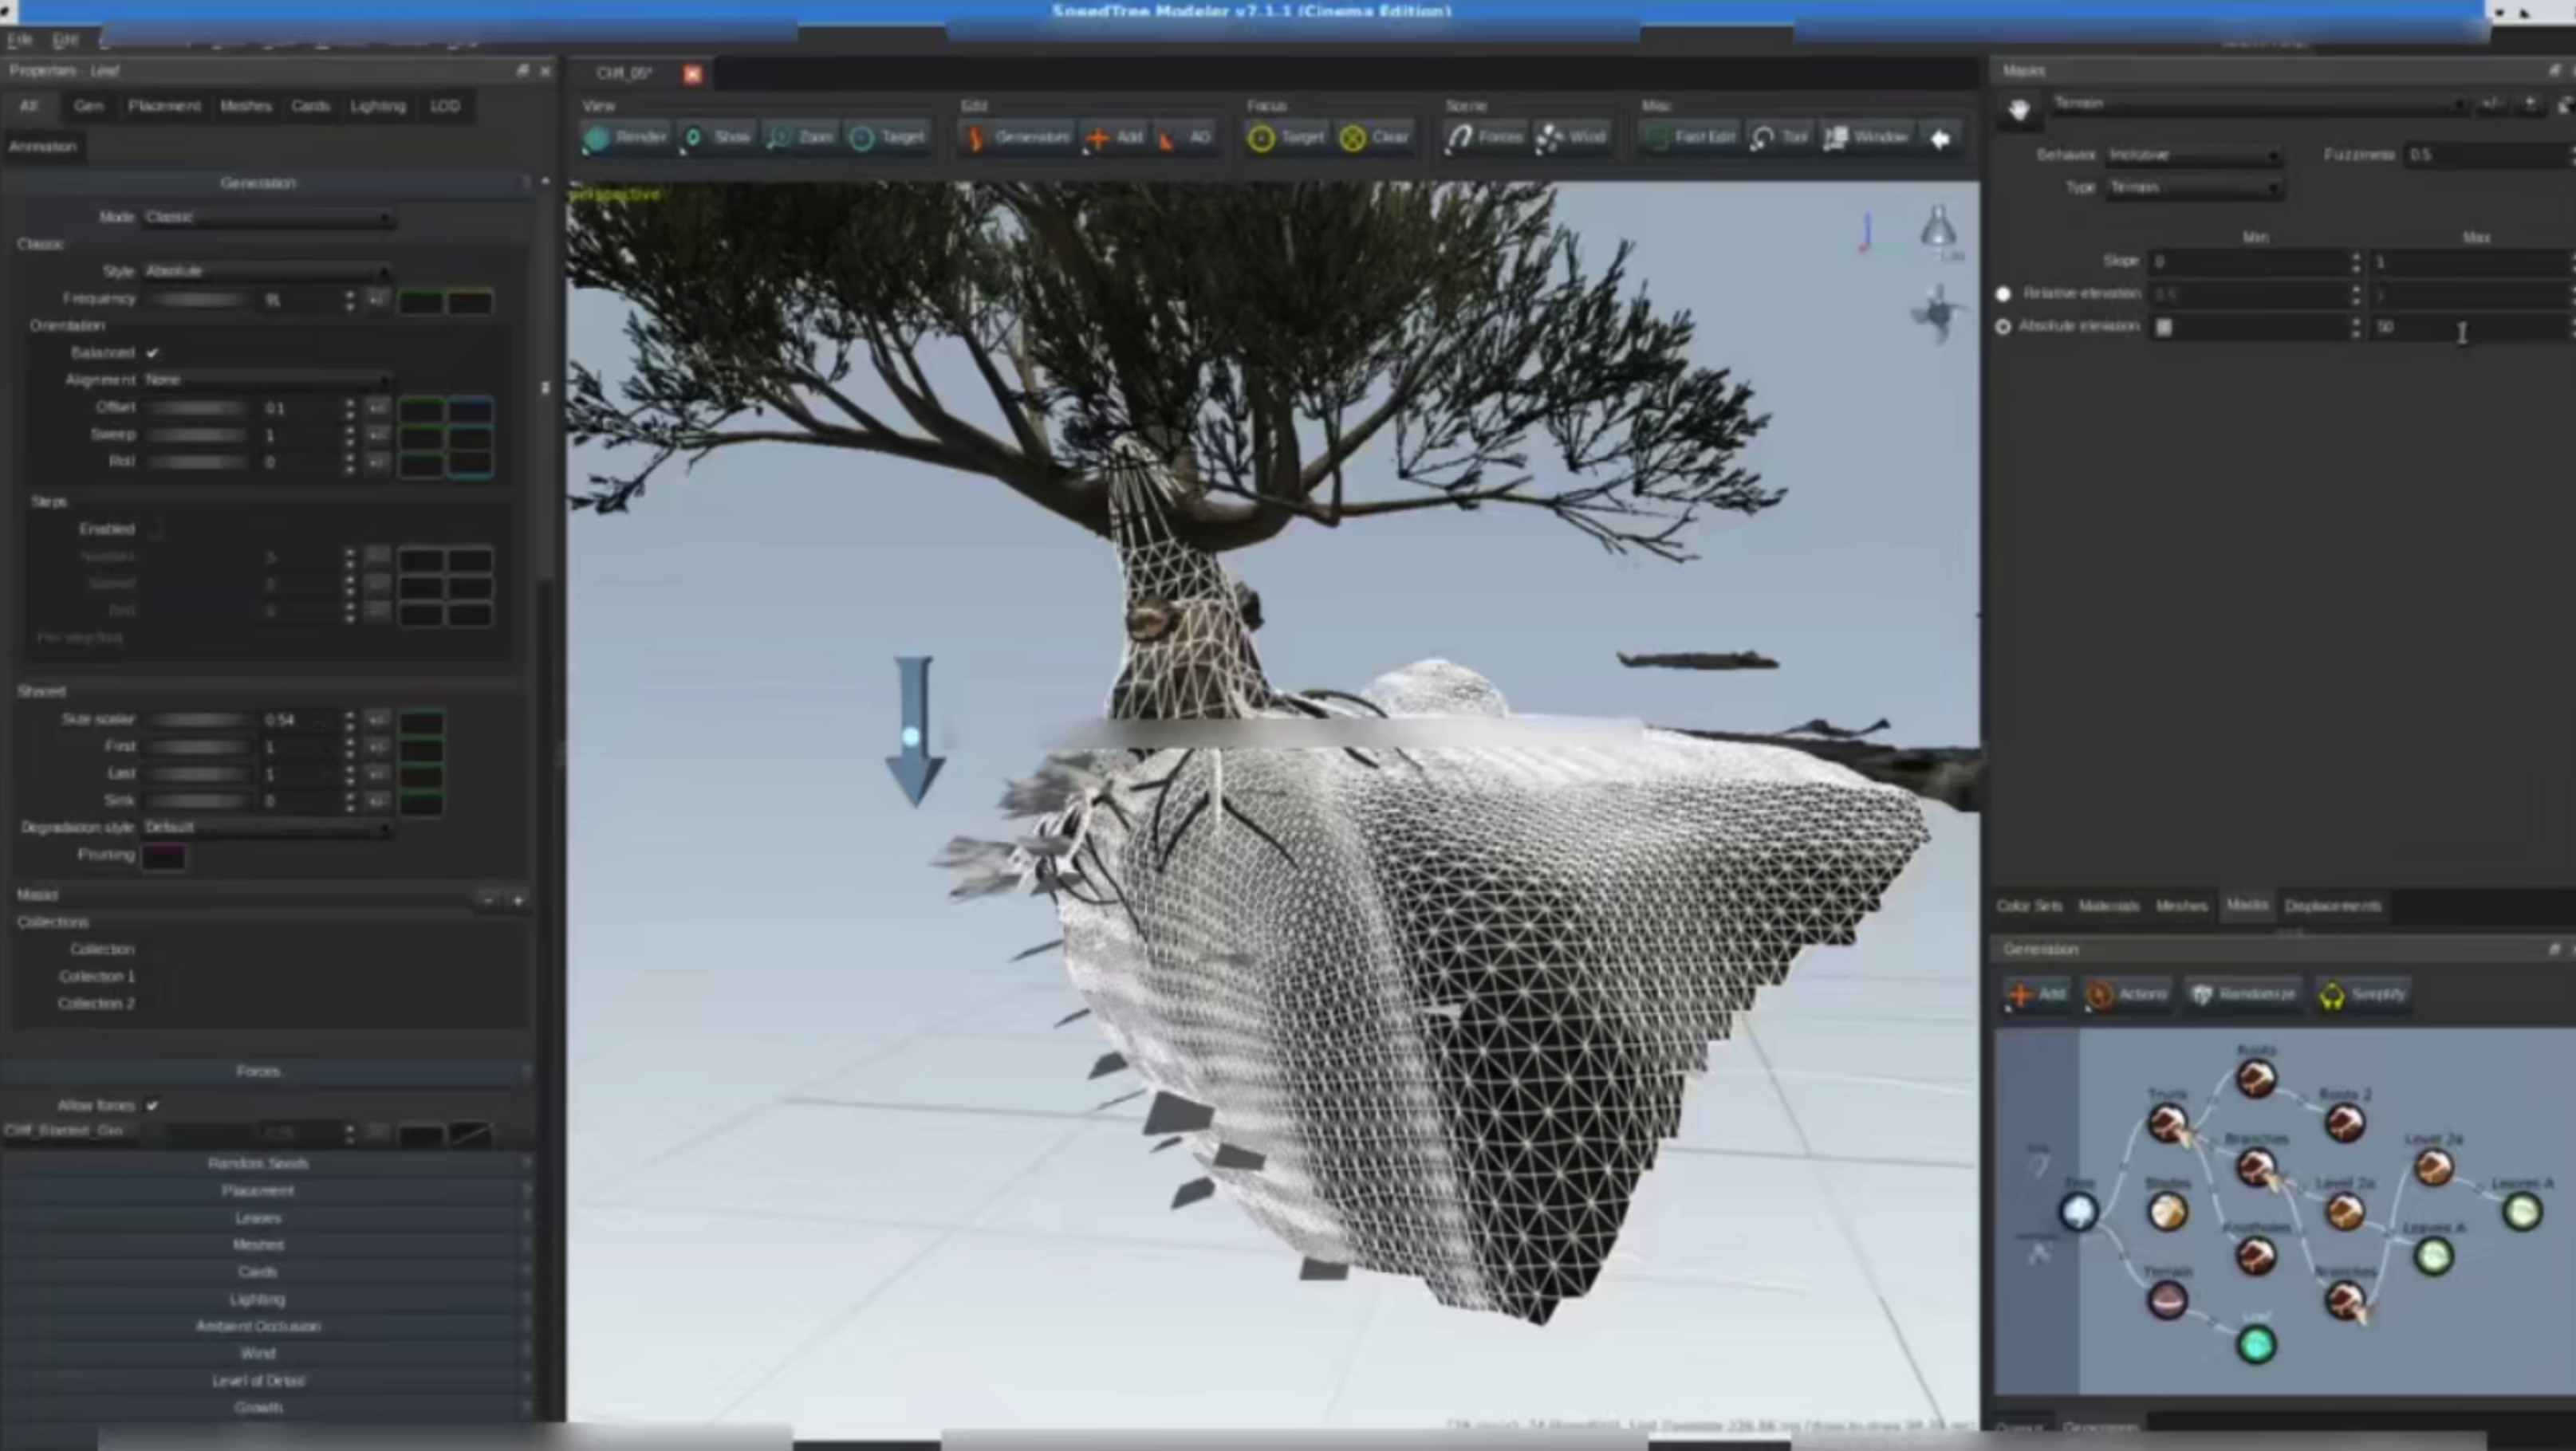Click the Pruning color swatch

pyautogui.click(x=163, y=856)
